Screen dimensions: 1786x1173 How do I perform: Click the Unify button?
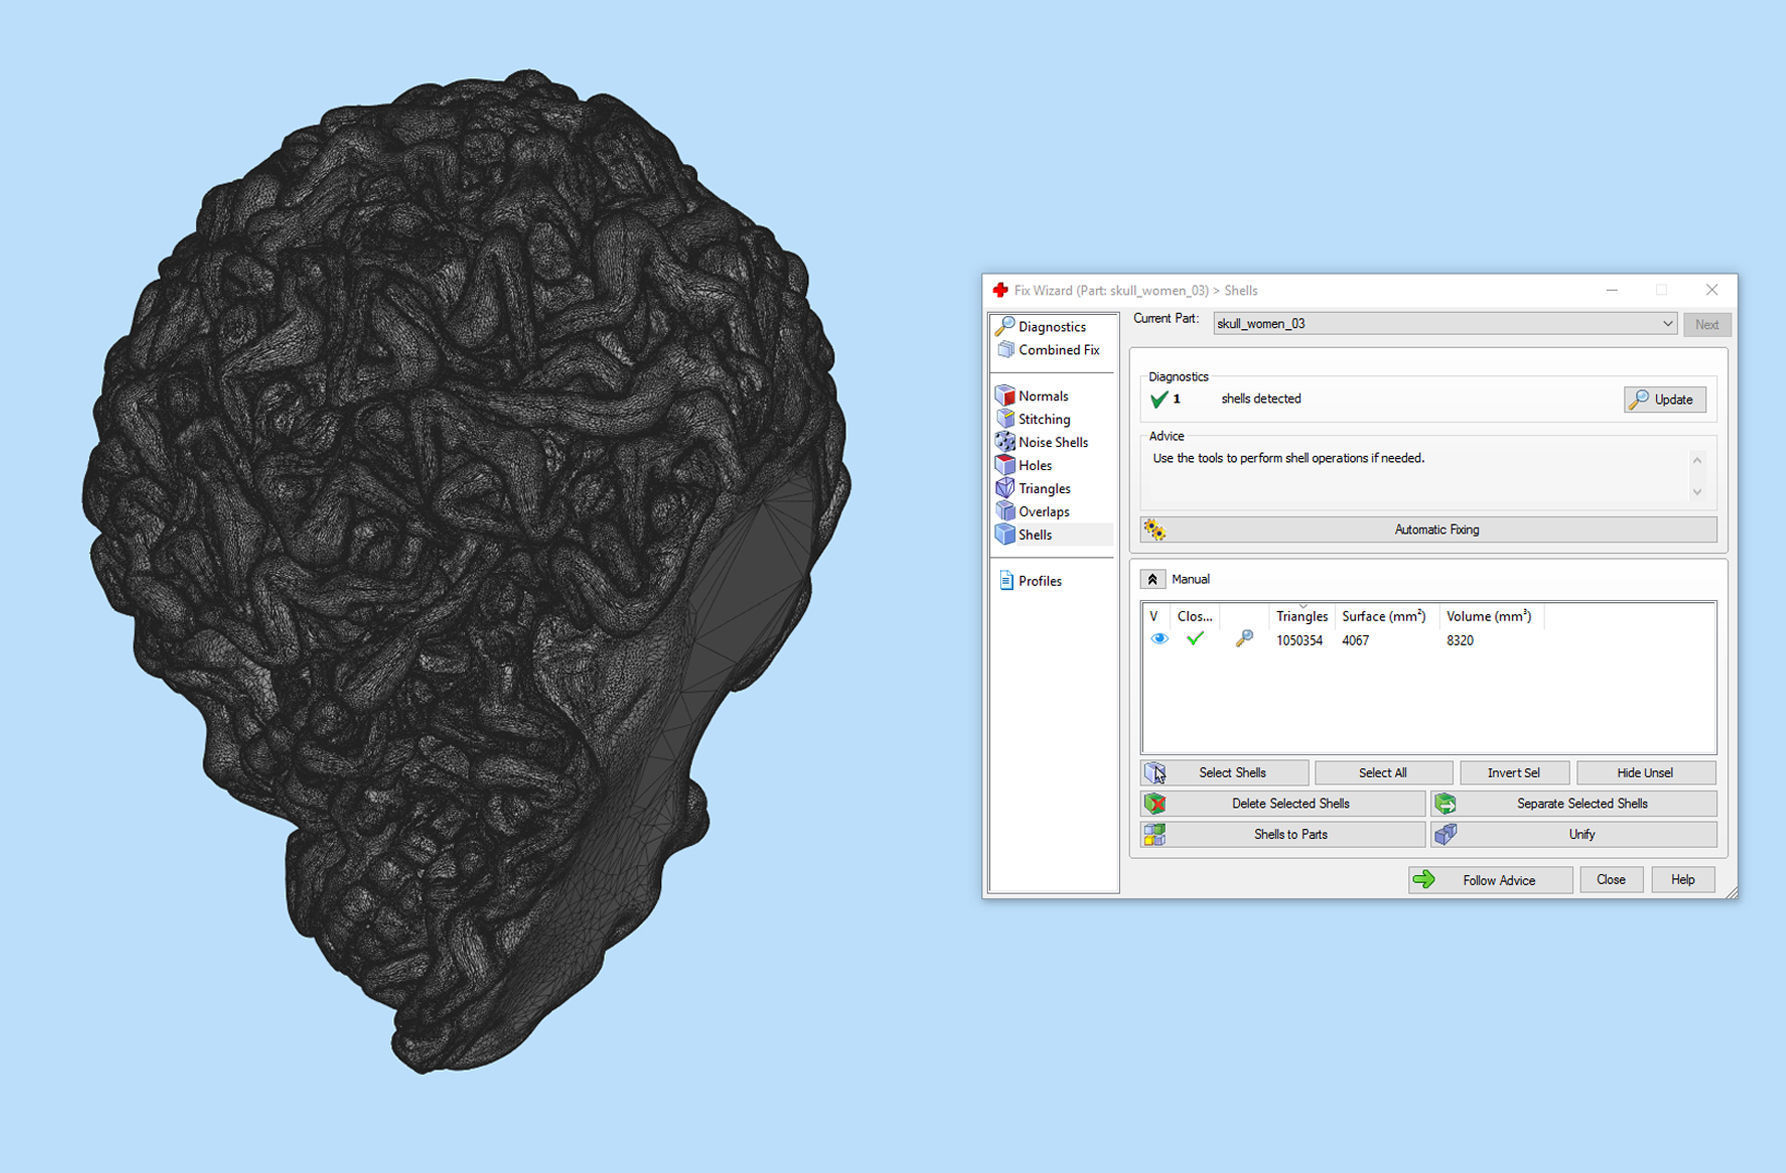click(1574, 834)
